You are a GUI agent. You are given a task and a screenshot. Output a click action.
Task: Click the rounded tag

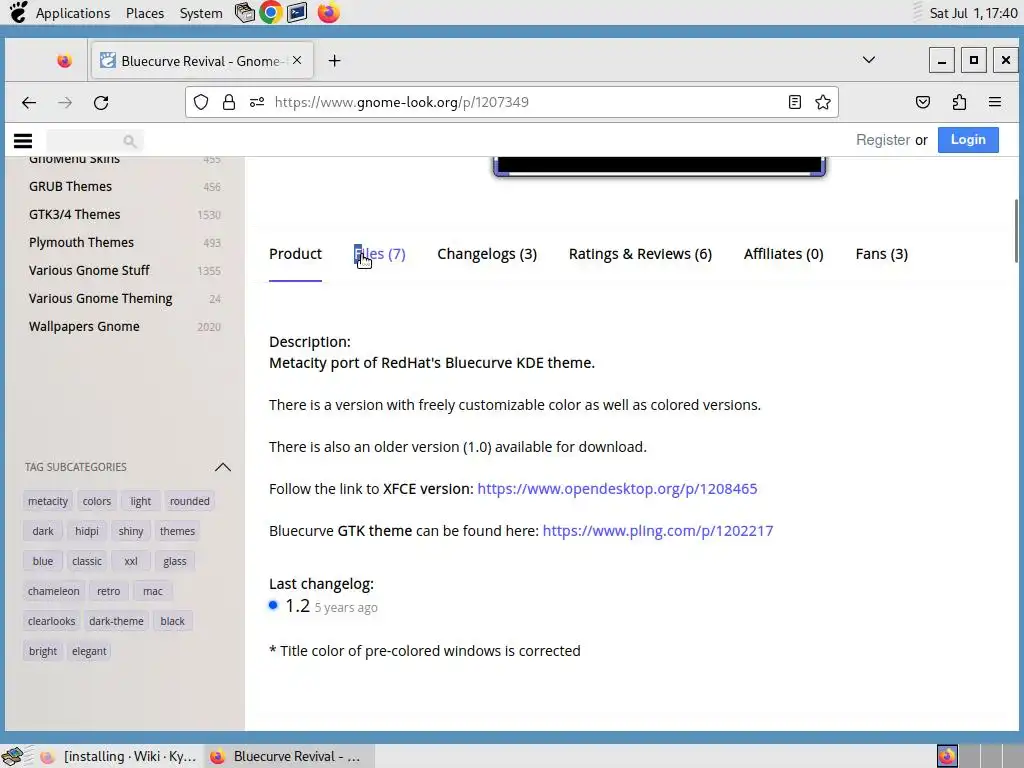189,501
